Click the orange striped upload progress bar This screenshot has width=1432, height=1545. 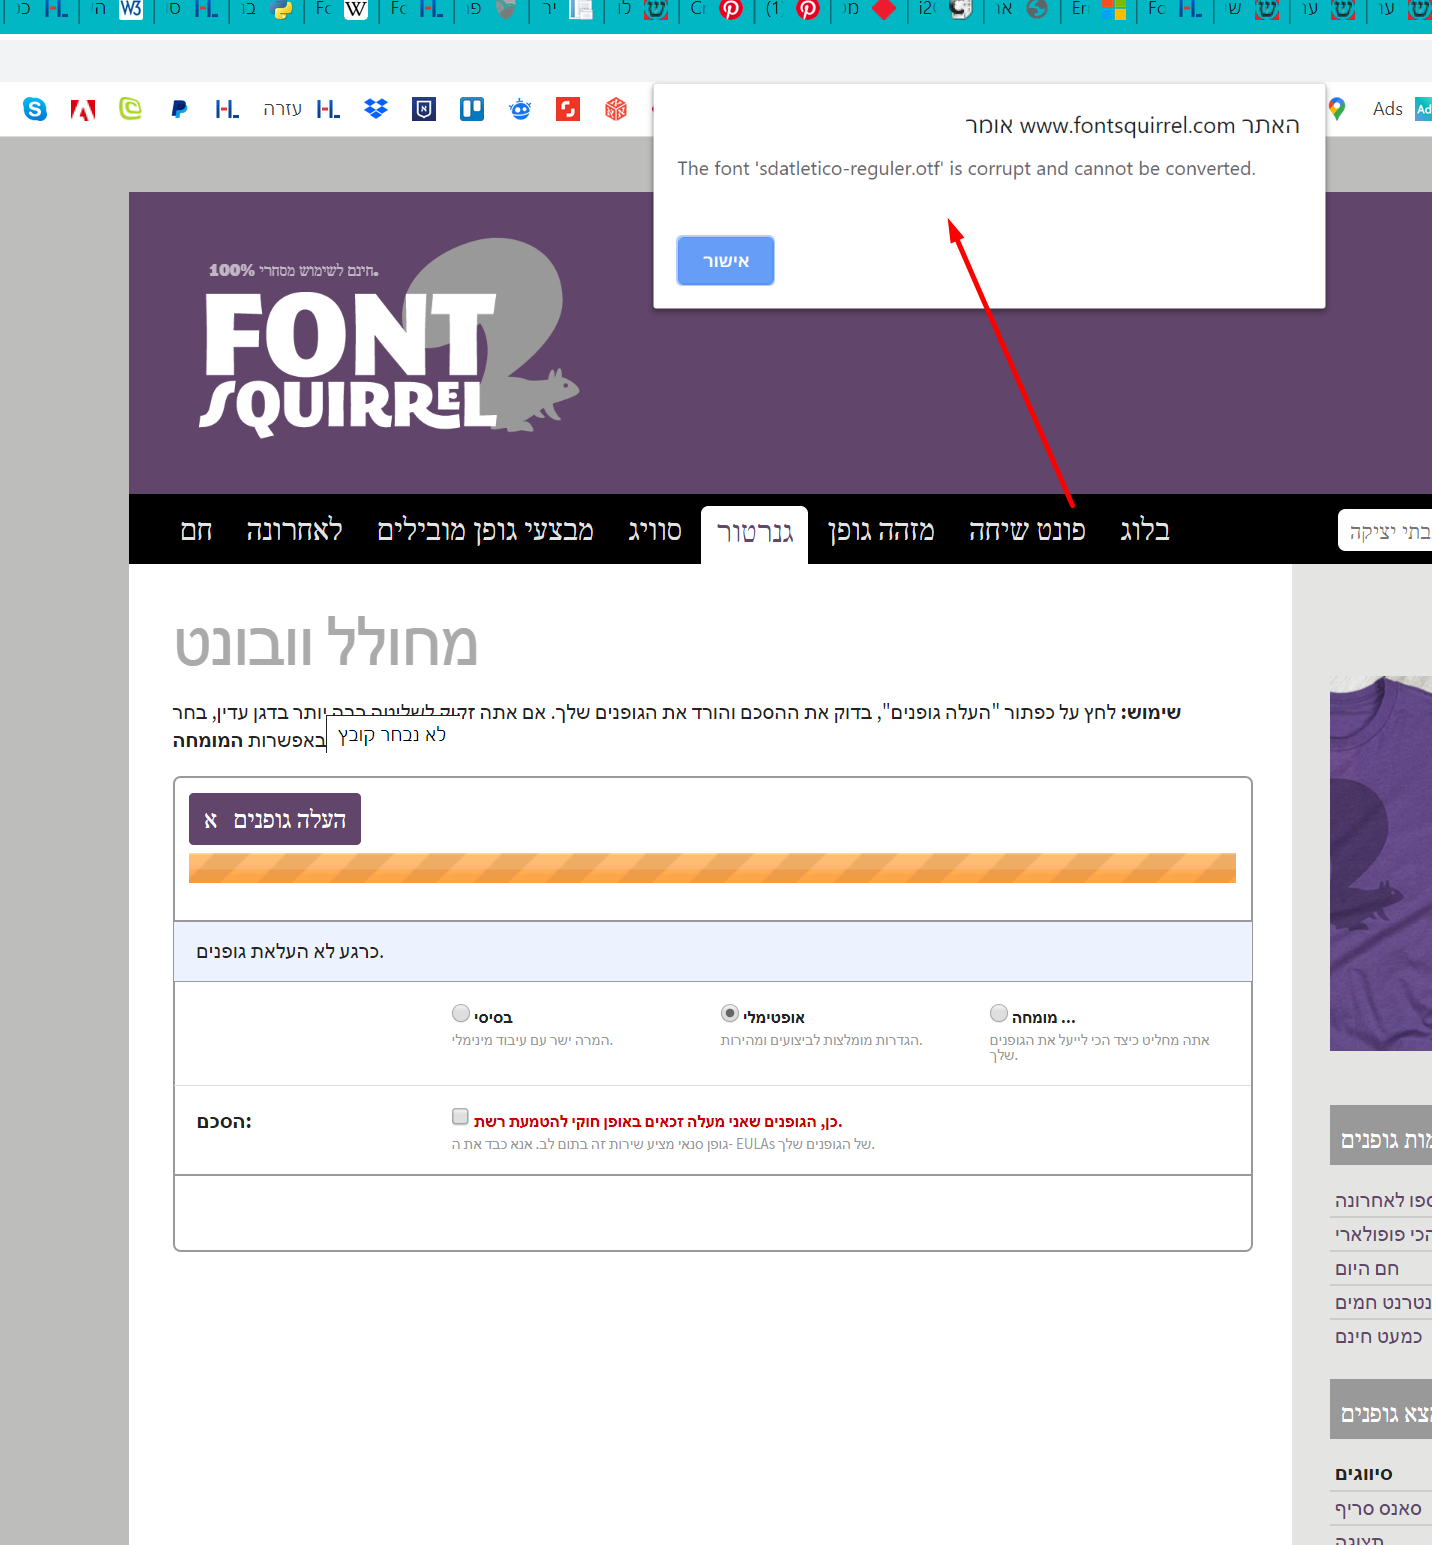point(712,868)
